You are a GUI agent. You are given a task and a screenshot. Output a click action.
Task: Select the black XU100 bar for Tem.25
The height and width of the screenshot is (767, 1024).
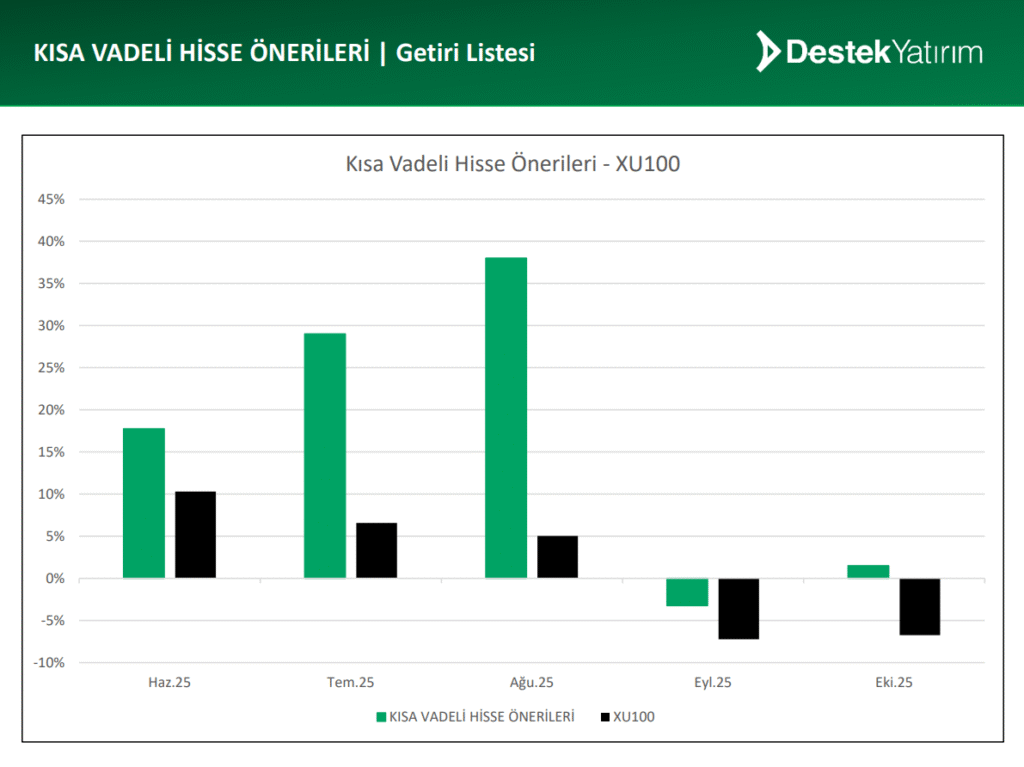point(376,550)
